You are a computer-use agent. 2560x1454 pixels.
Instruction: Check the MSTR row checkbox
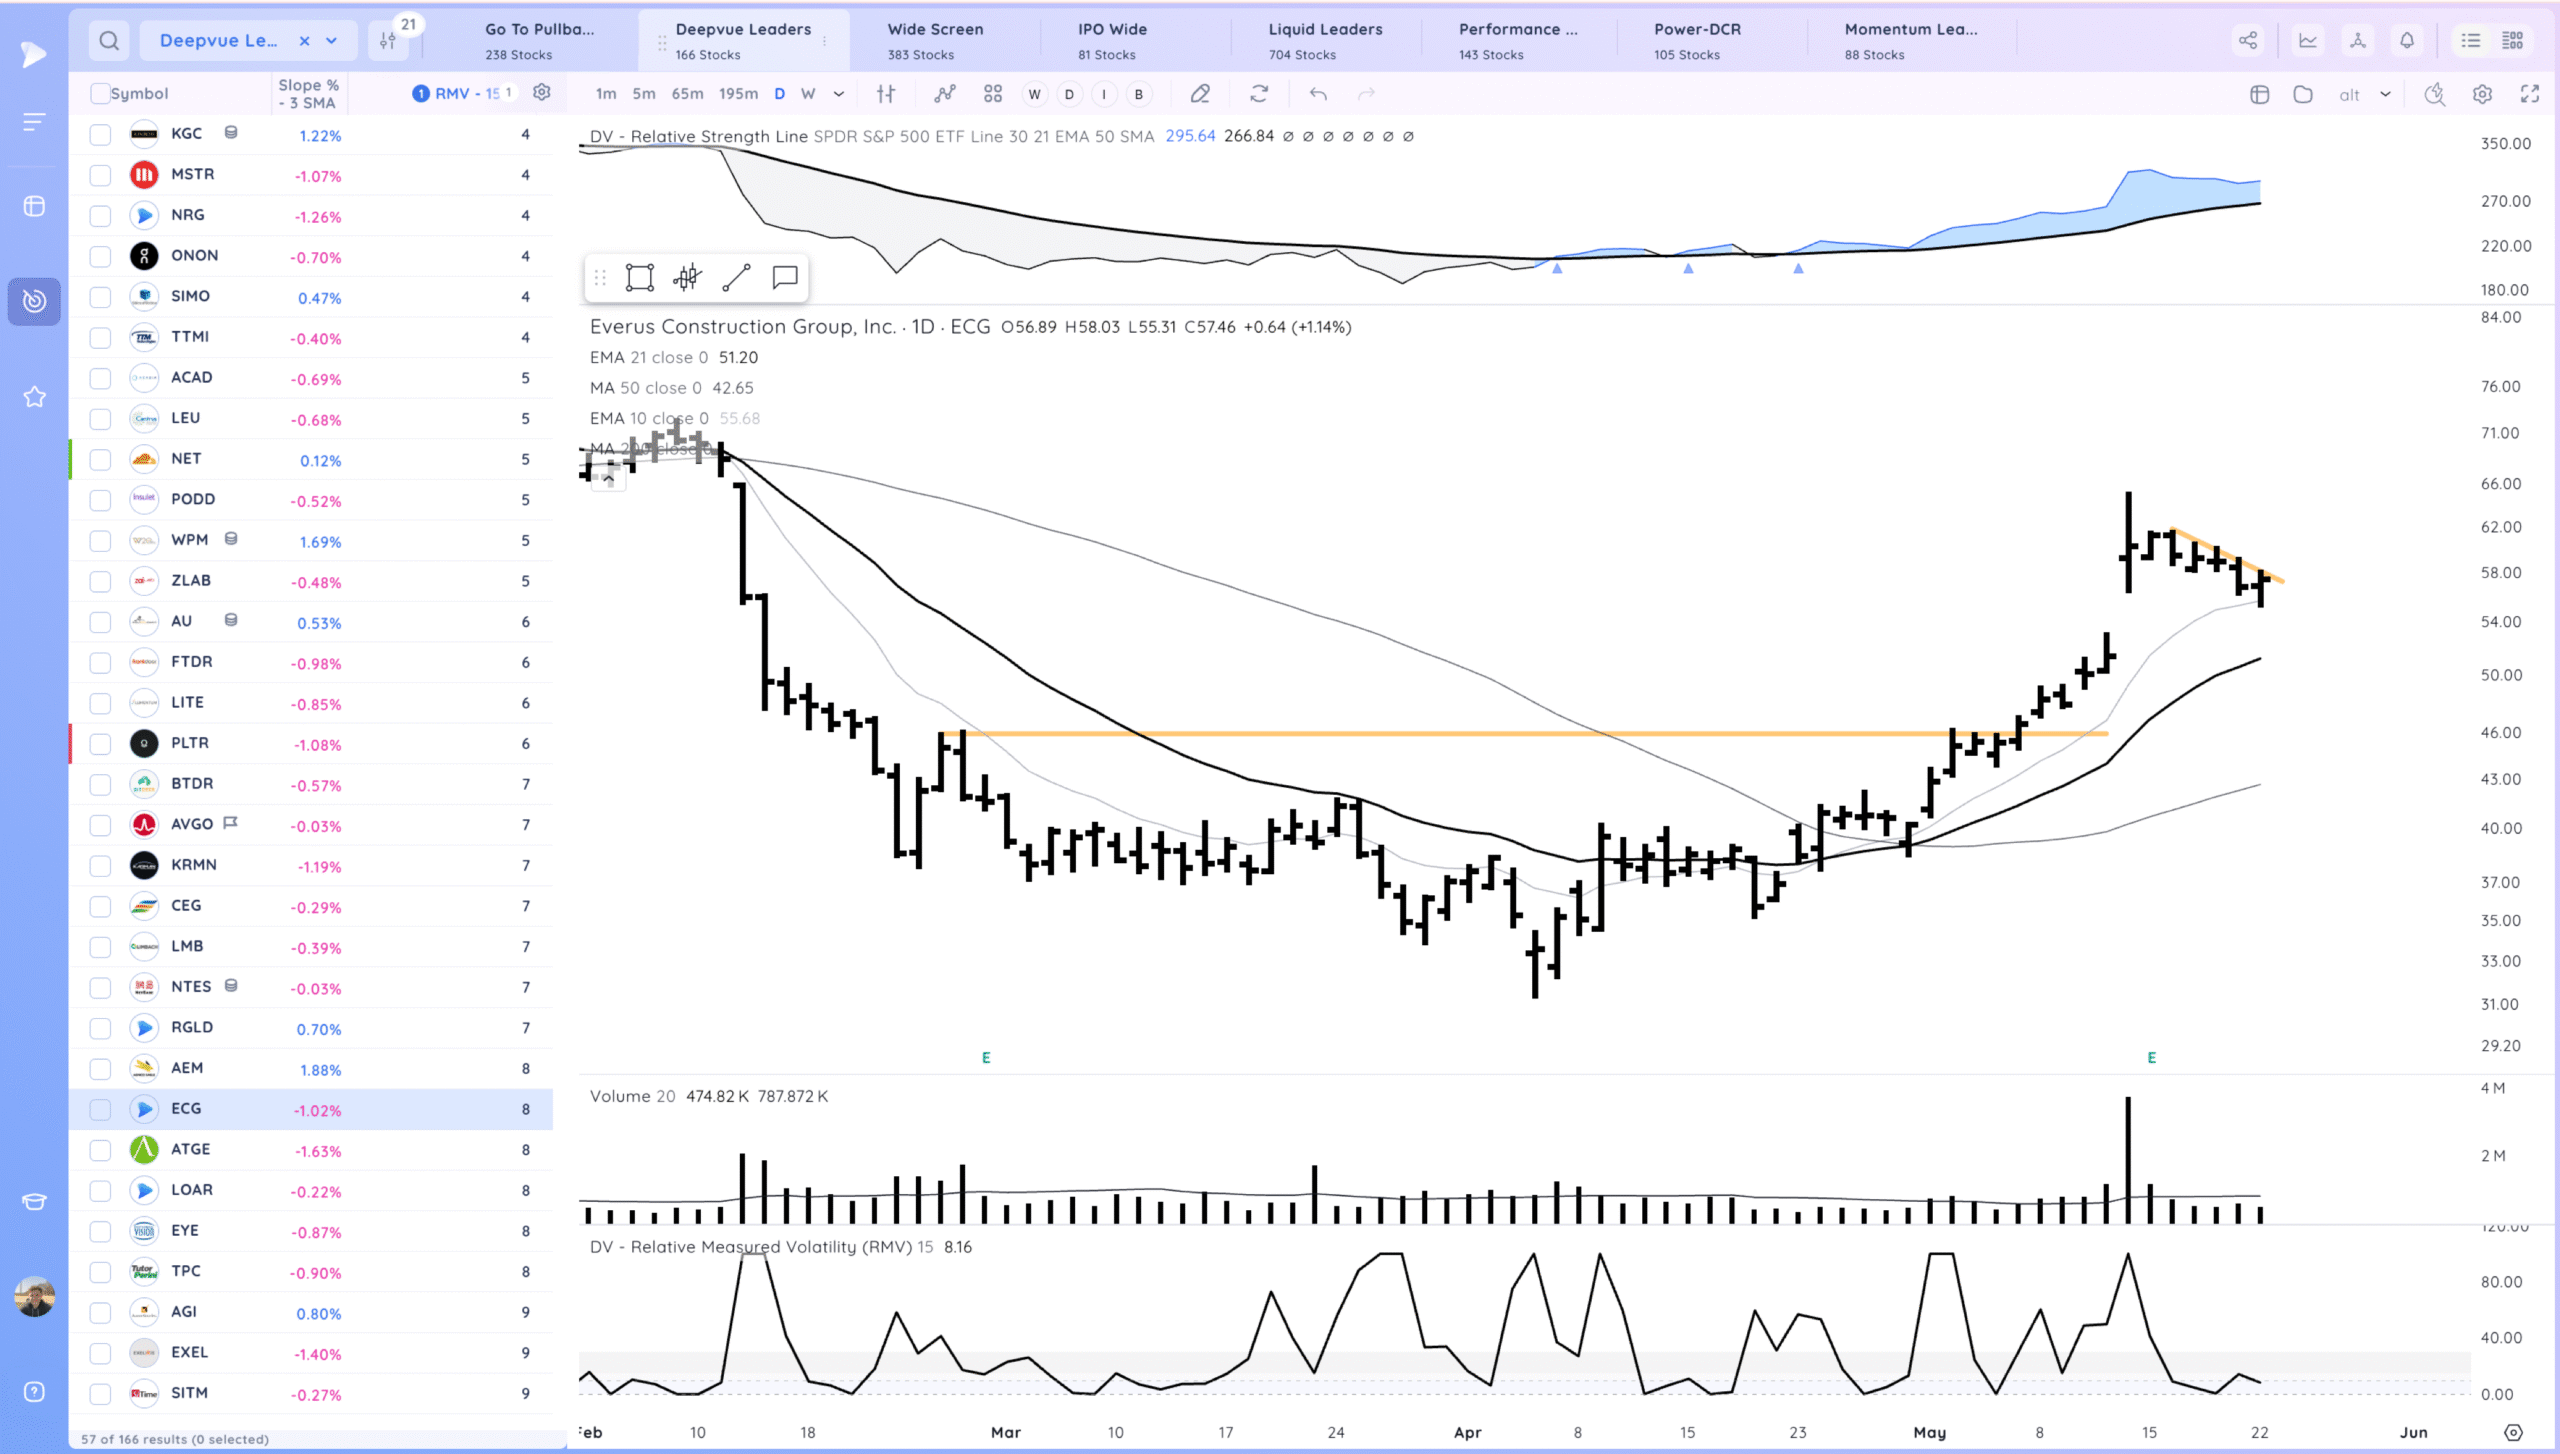[100, 175]
